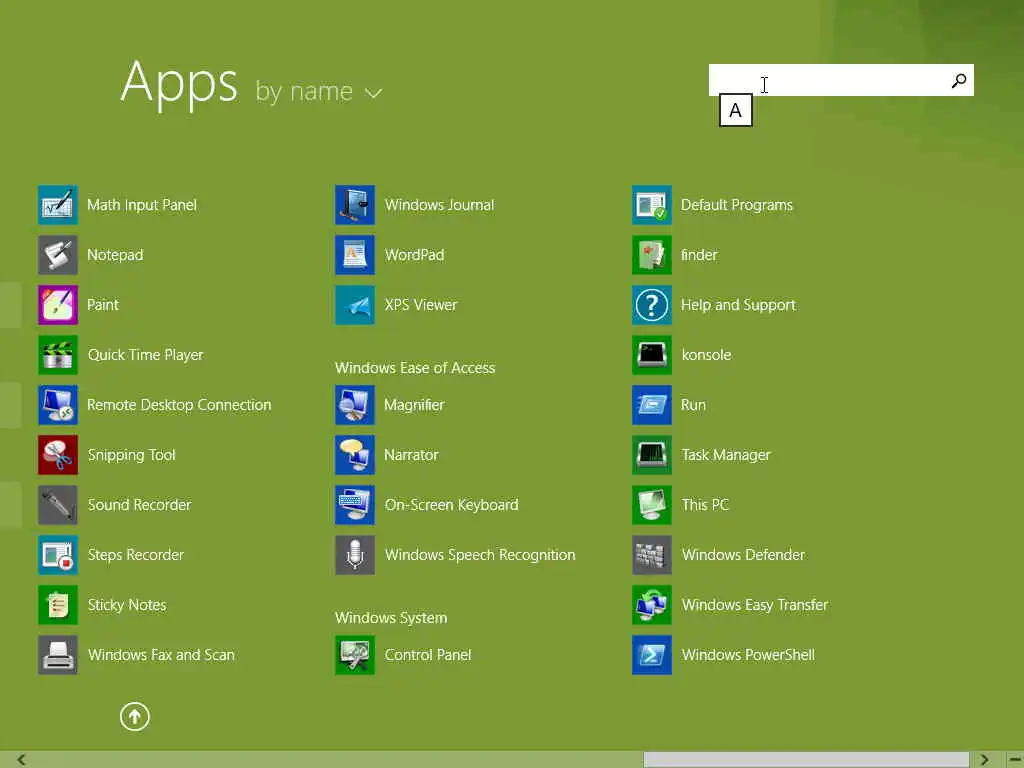Click the "Remote Desktop Connection" label
Image resolution: width=1024 pixels, height=768 pixels.
pyautogui.click(x=179, y=405)
